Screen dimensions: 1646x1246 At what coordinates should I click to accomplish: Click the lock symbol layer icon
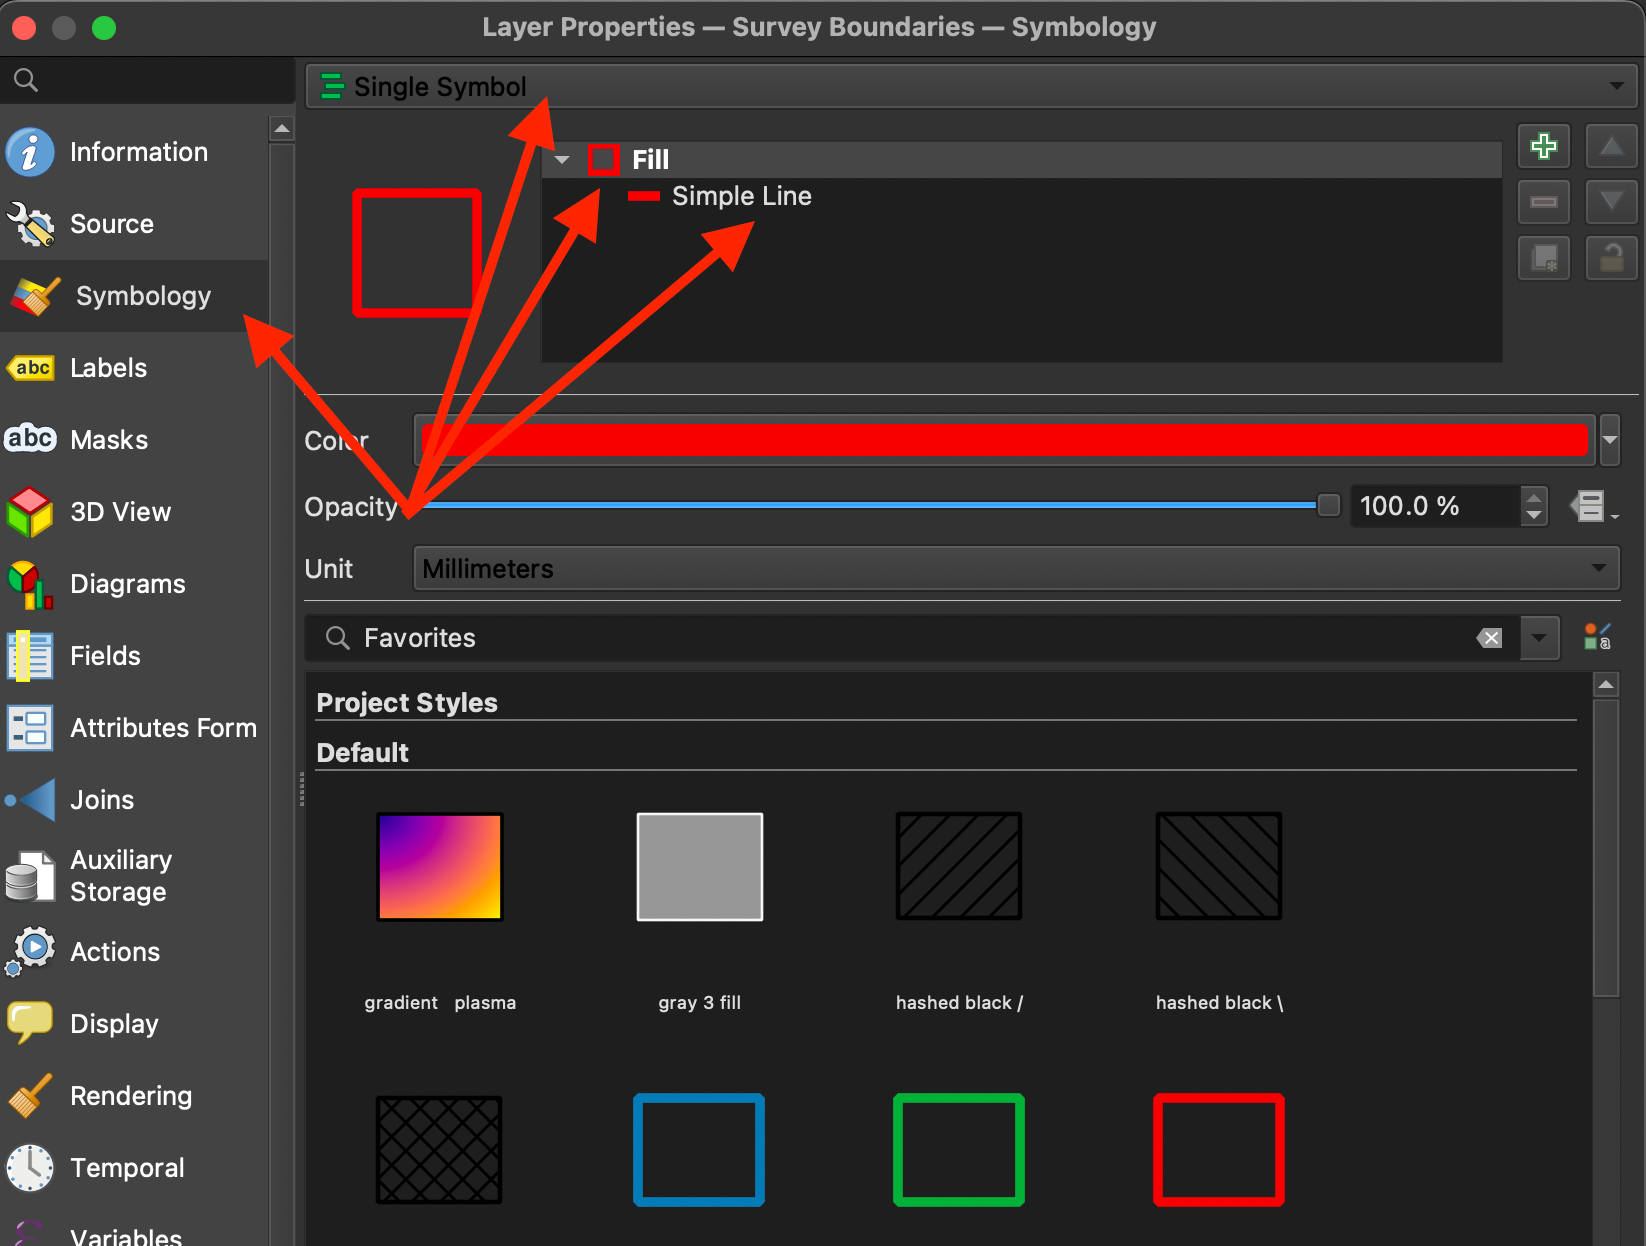click(1611, 258)
